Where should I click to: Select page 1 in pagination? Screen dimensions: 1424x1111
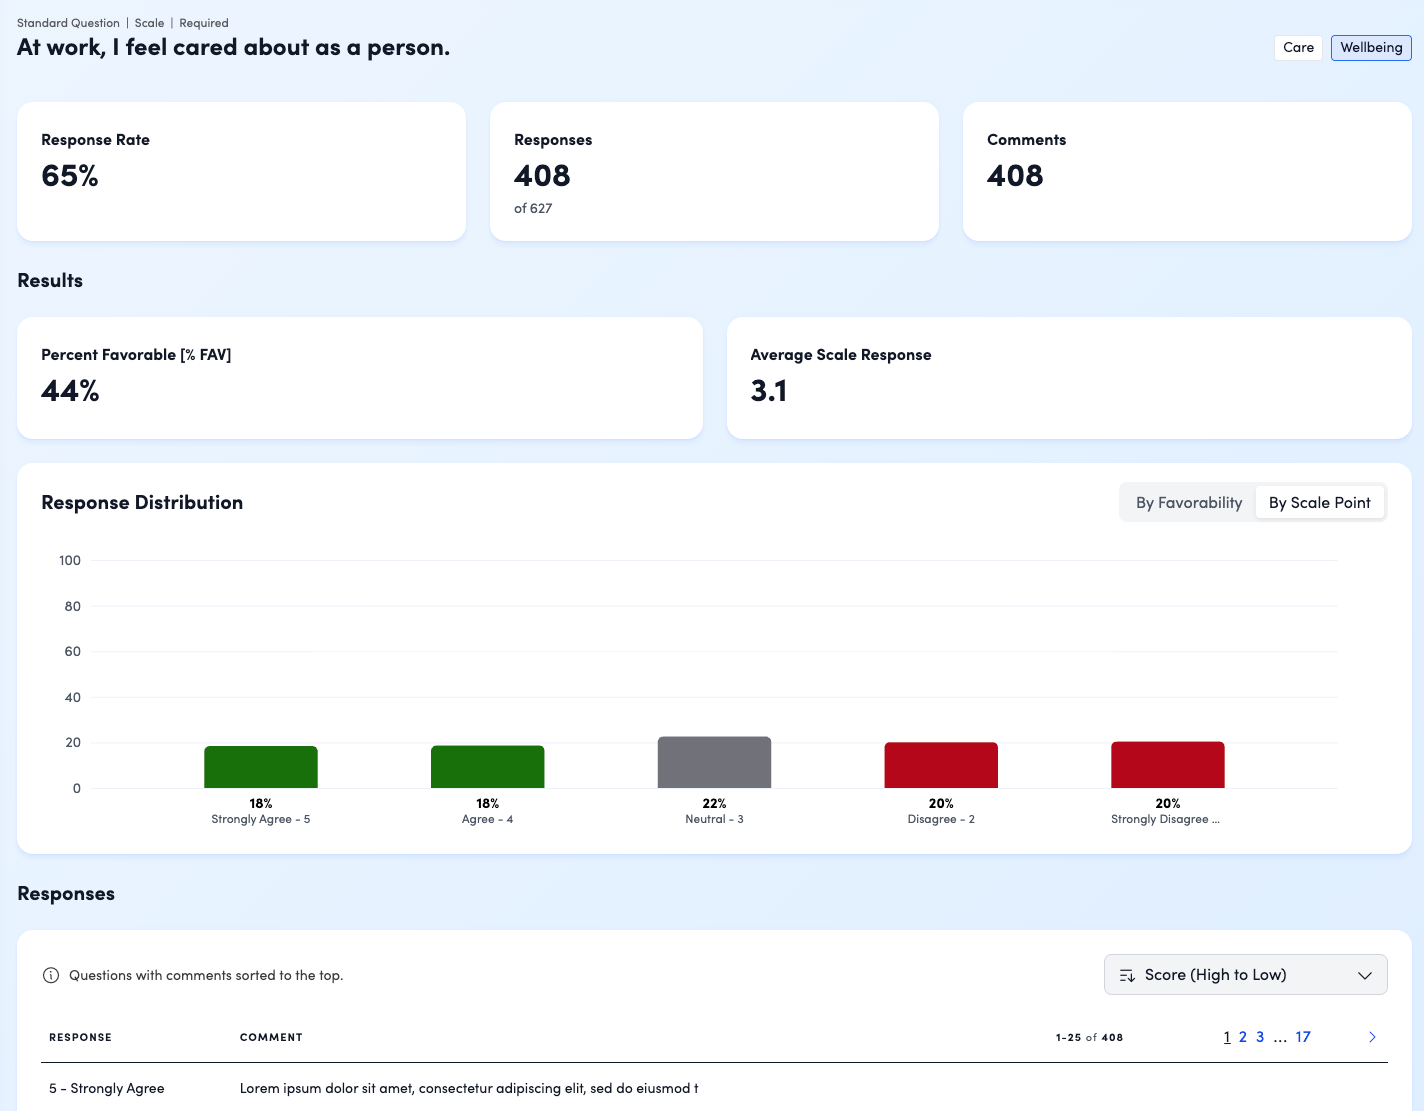pyautogui.click(x=1227, y=1037)
